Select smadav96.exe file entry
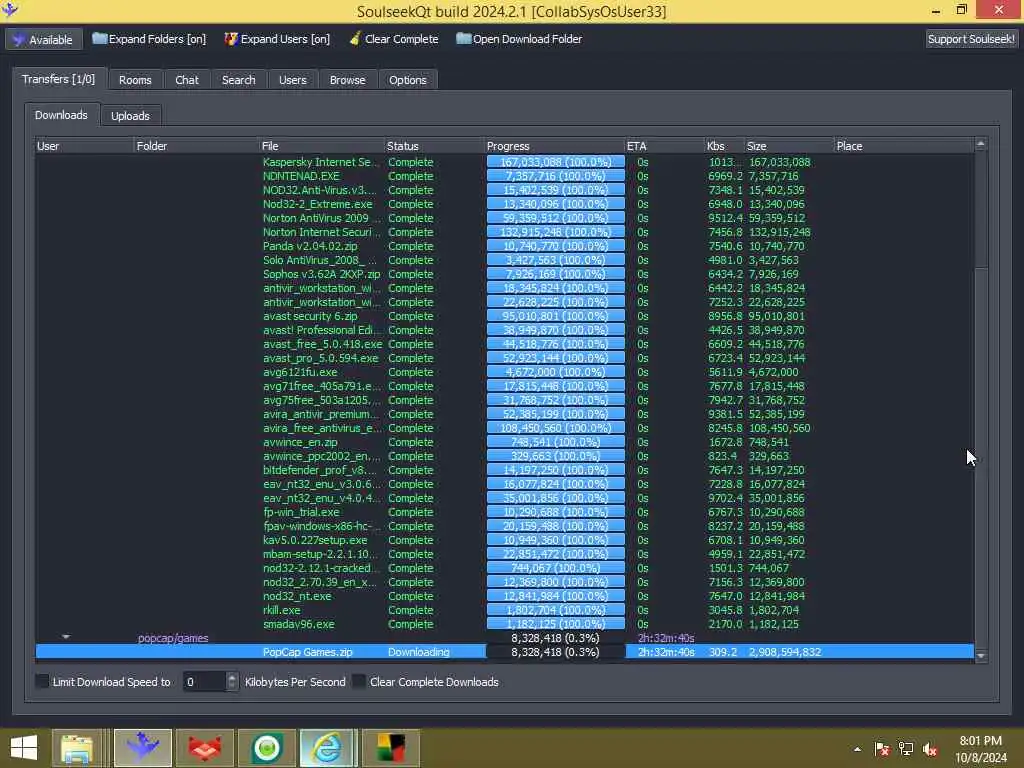 coord(298,624)
